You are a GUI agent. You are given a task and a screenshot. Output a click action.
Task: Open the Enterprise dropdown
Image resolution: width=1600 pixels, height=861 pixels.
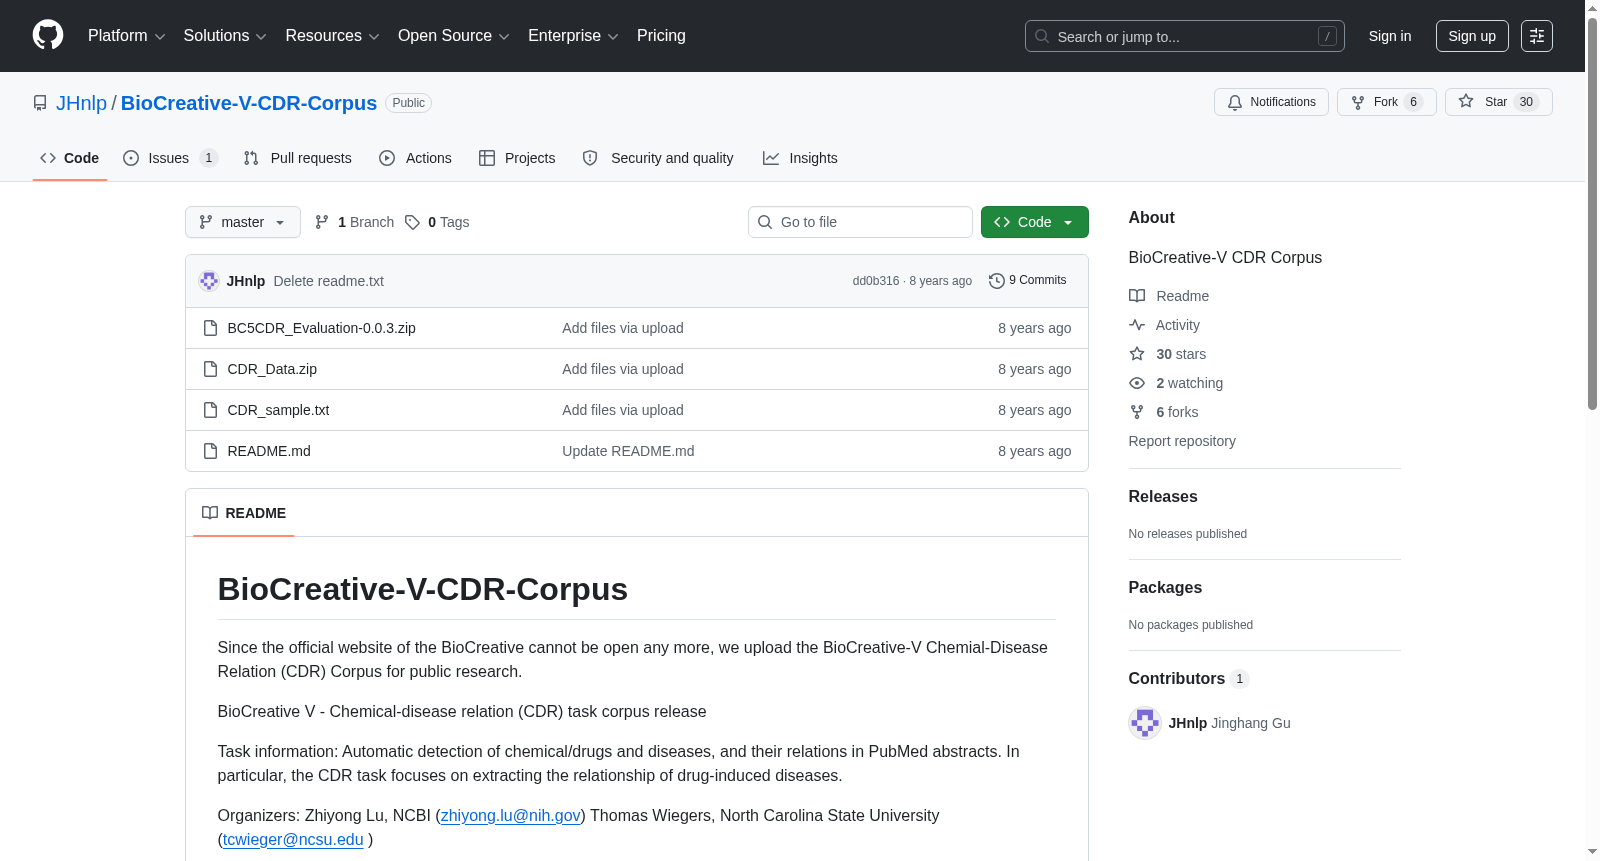(x=573, y=36)
